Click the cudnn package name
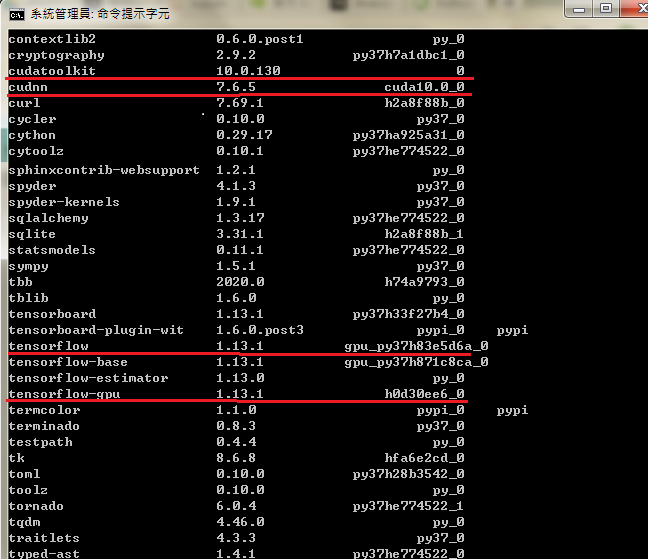Image resolution: width=648 pixels, height=559 pixels. 28,87
